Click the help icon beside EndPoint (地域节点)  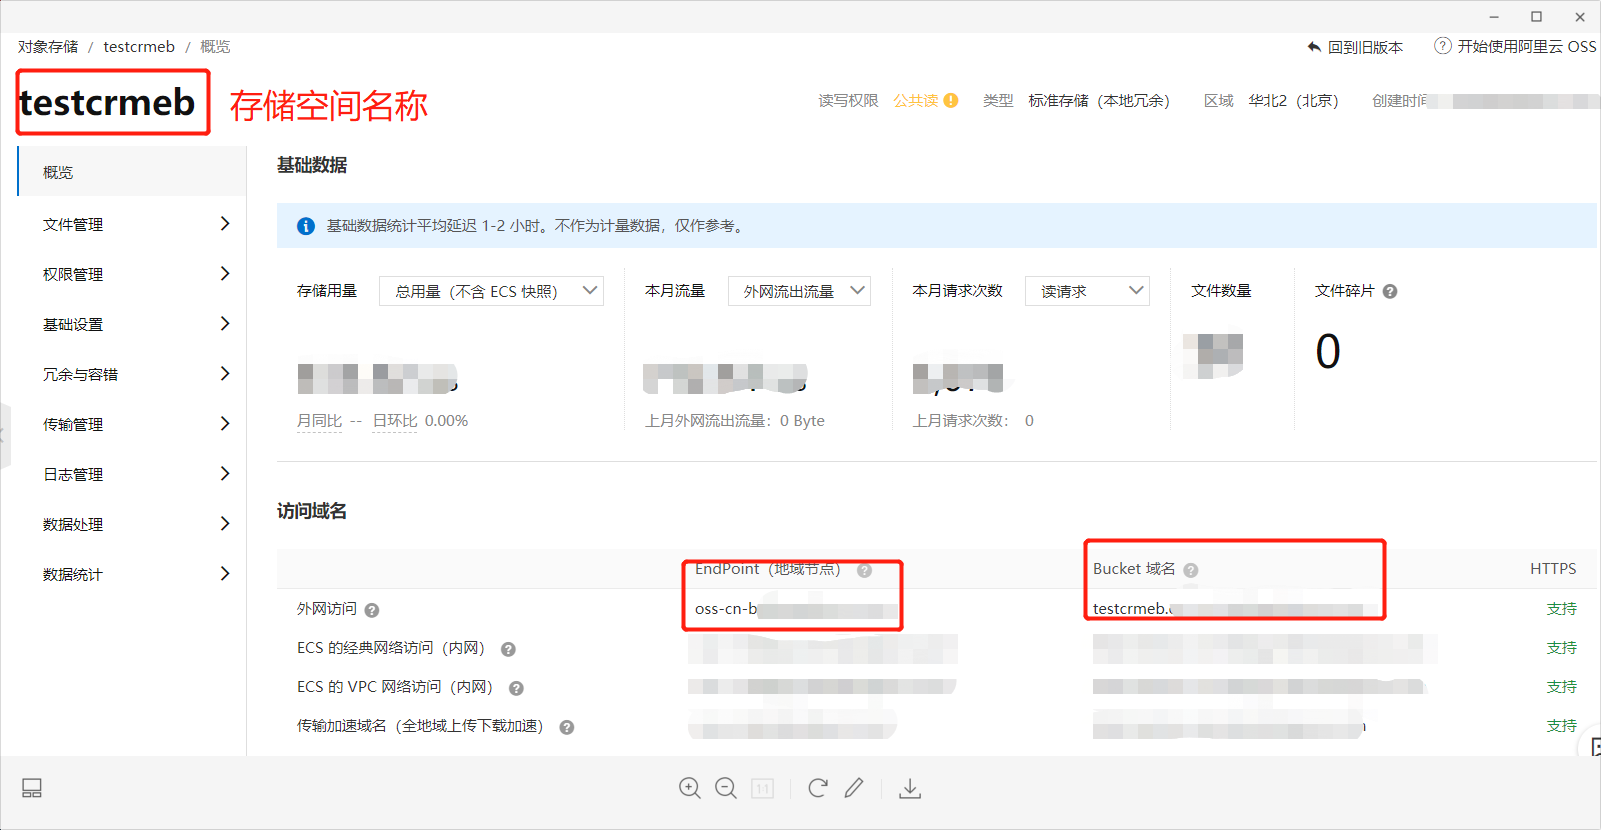pyautogui.click(x=864, y=570)
